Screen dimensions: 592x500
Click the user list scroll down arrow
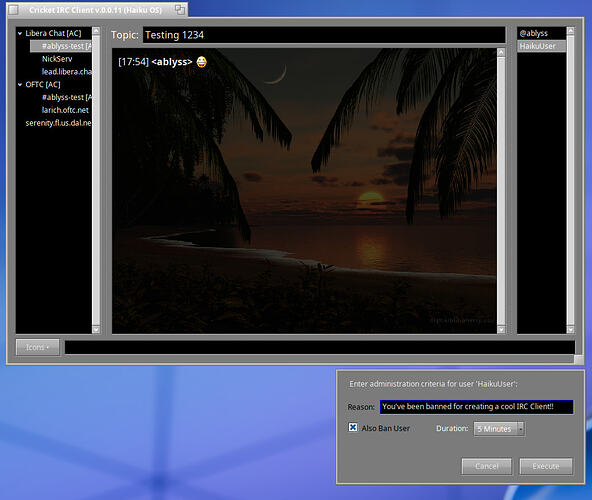[570, 330]
